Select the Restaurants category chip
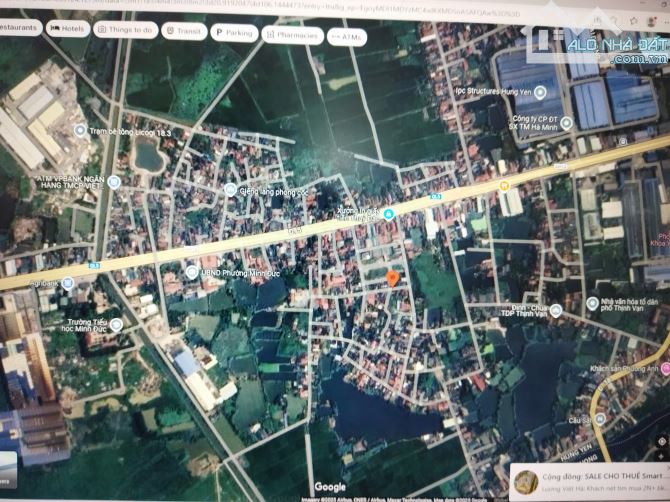The width and height of the screenshot is (670, 502). pyautogui.click(x=19, y=27)
